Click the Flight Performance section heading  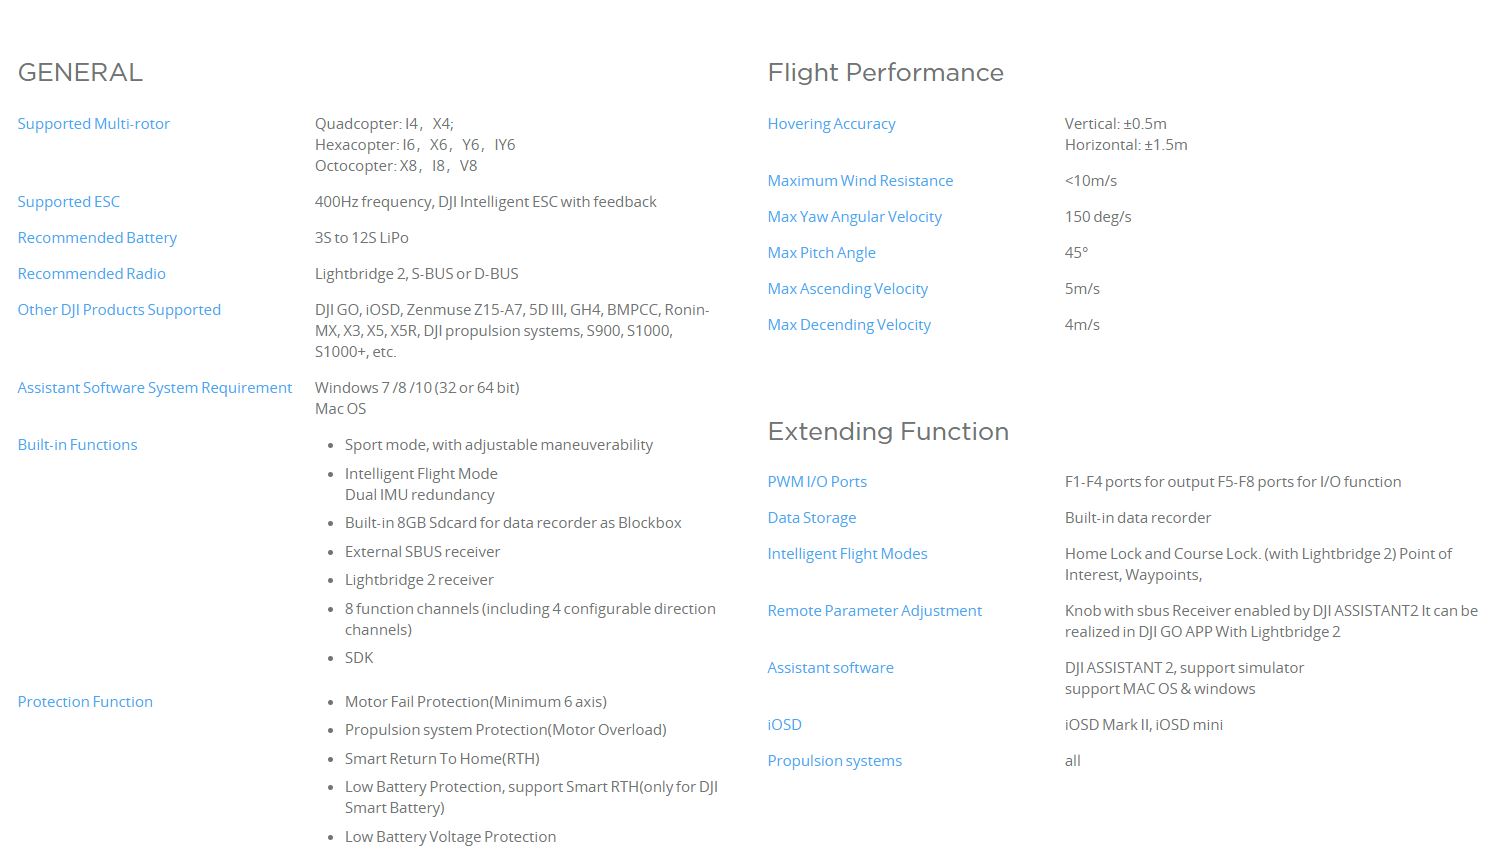[885, 73]
